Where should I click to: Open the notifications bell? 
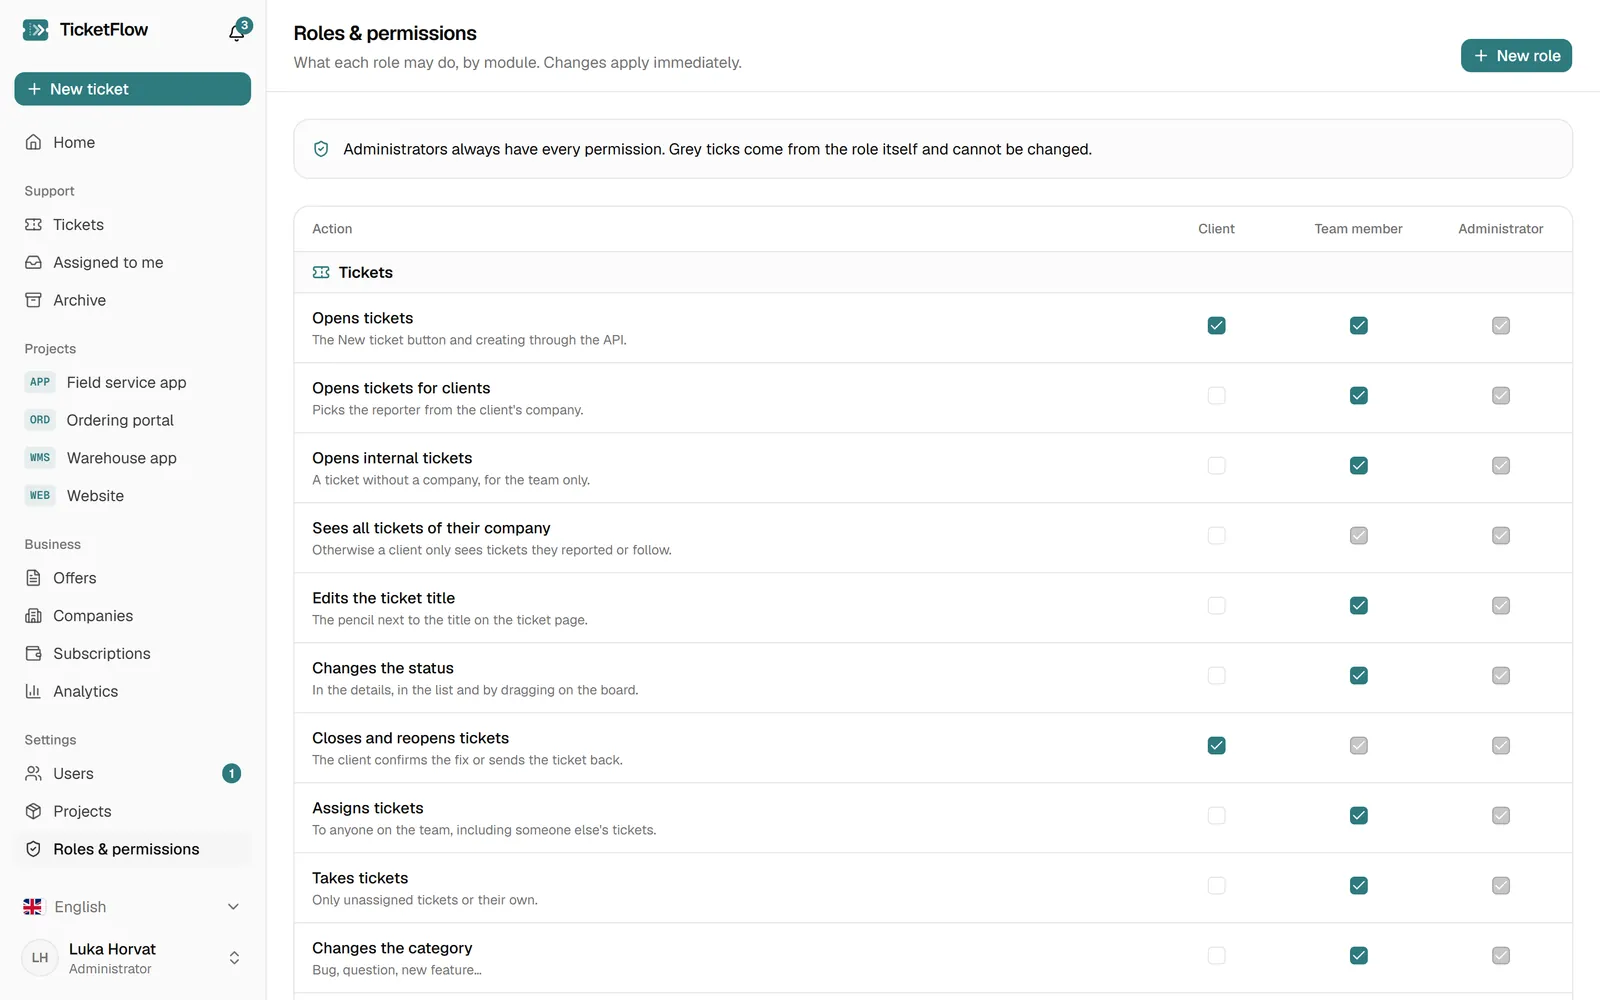coord(237,32)
